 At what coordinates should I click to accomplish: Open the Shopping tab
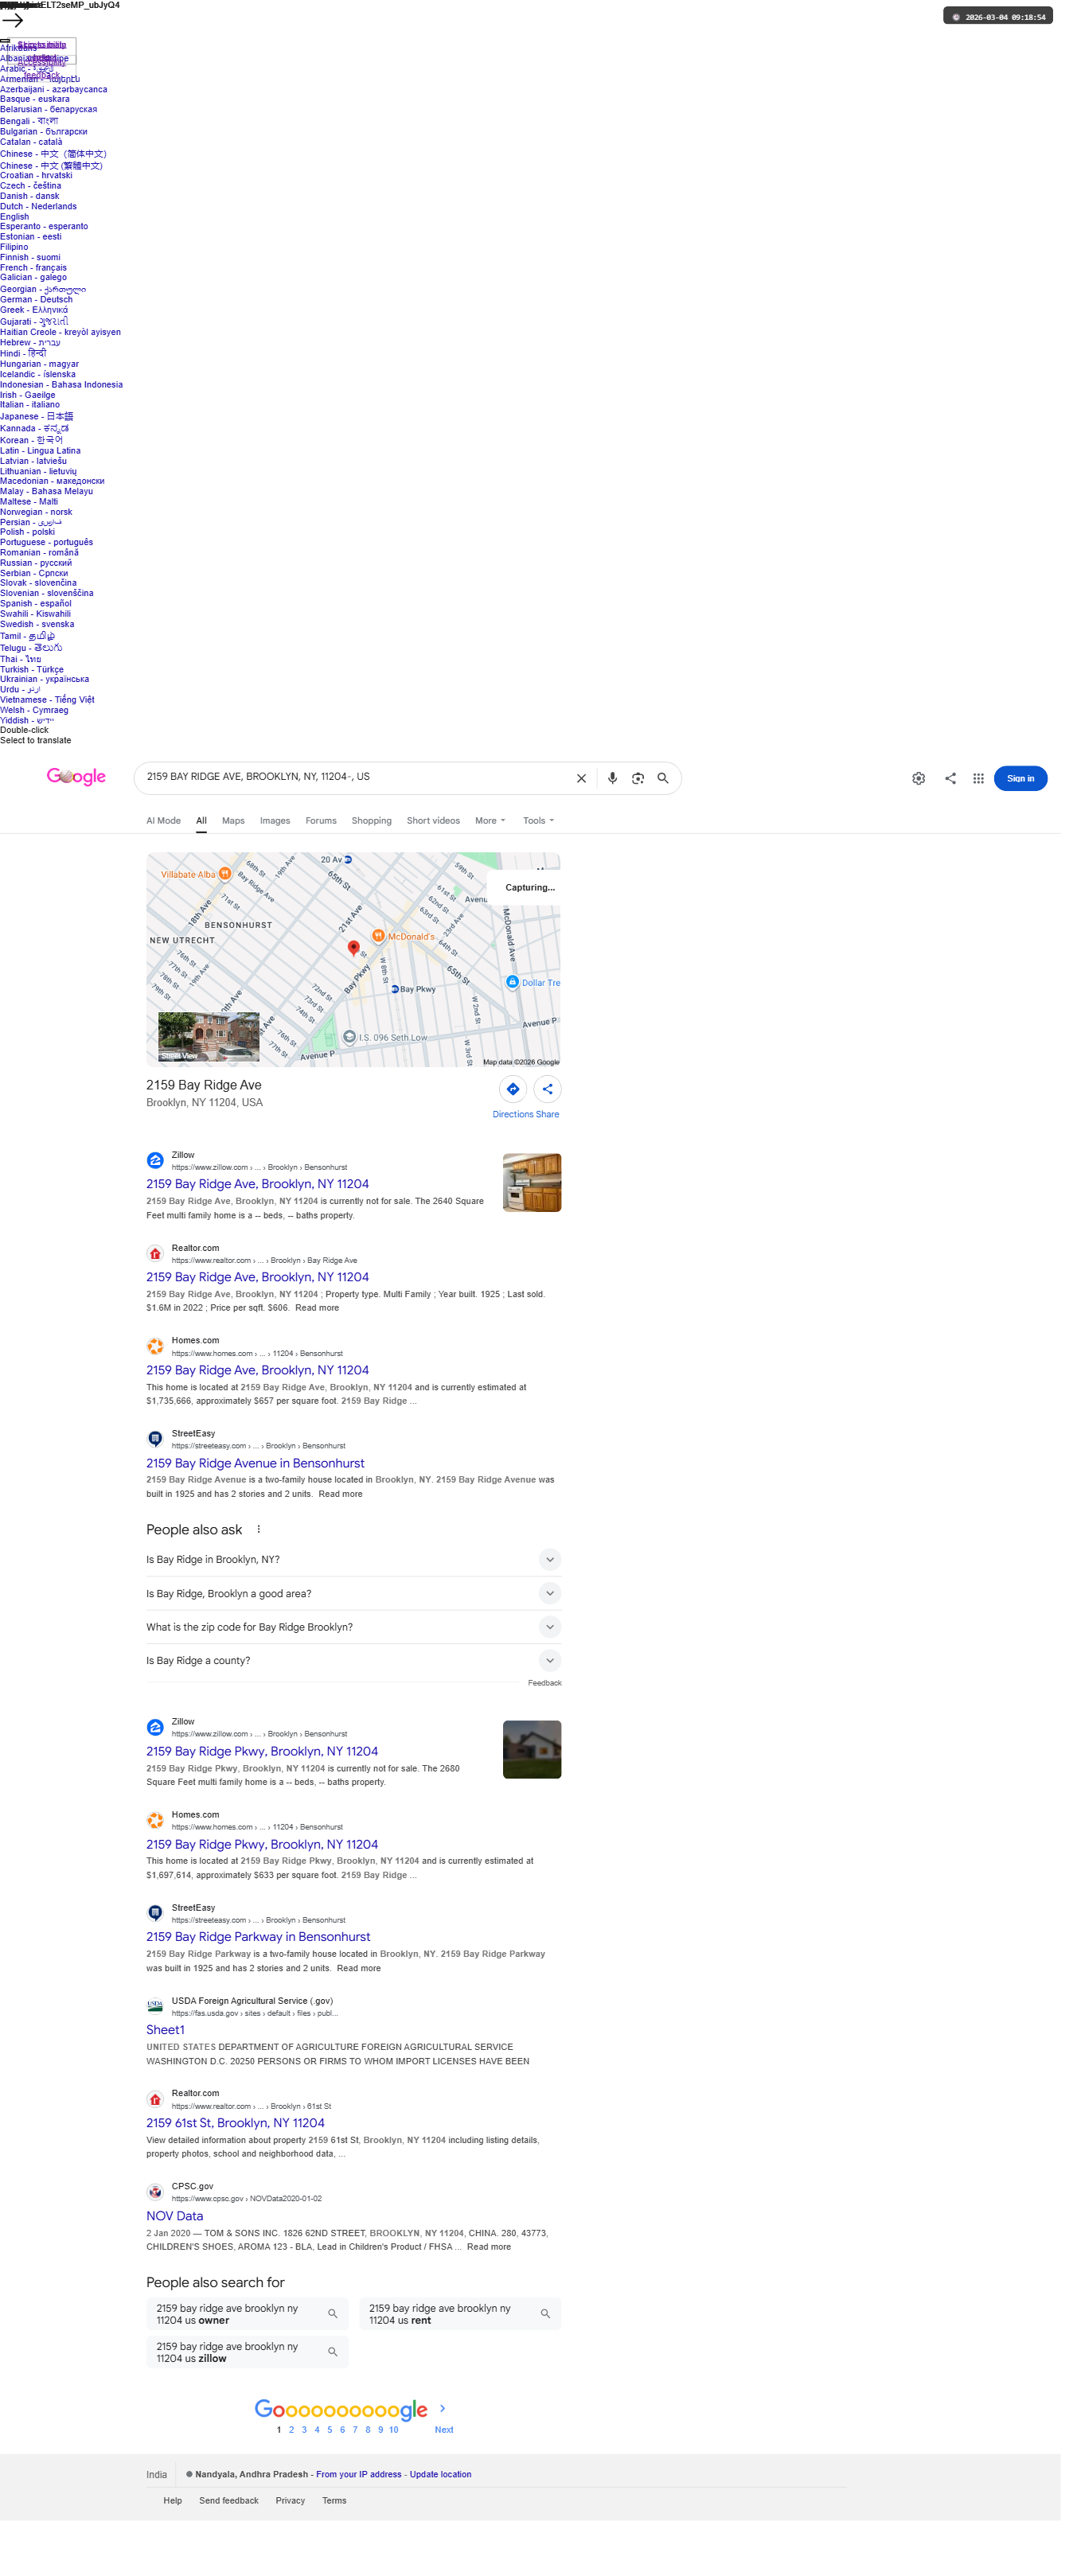[x=371, y=820]
